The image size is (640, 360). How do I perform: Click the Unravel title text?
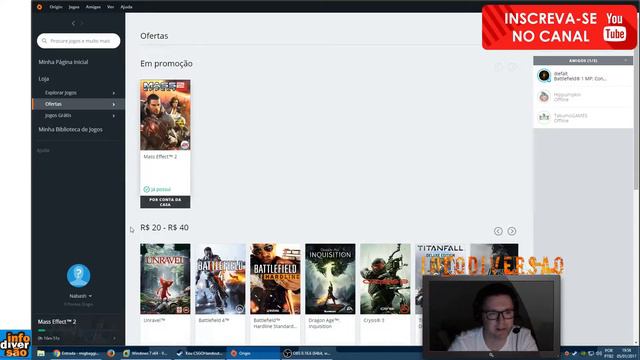tap(154, 320)
